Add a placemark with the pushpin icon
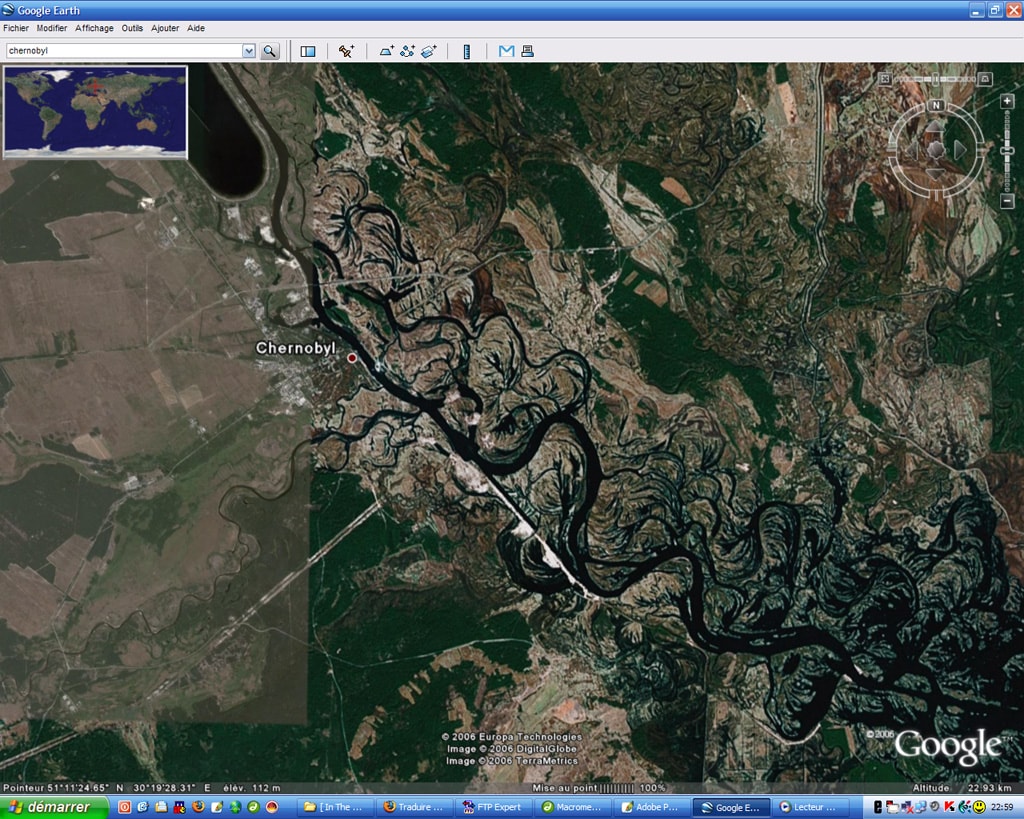1024x819 pixels. (x=346, y=51)
